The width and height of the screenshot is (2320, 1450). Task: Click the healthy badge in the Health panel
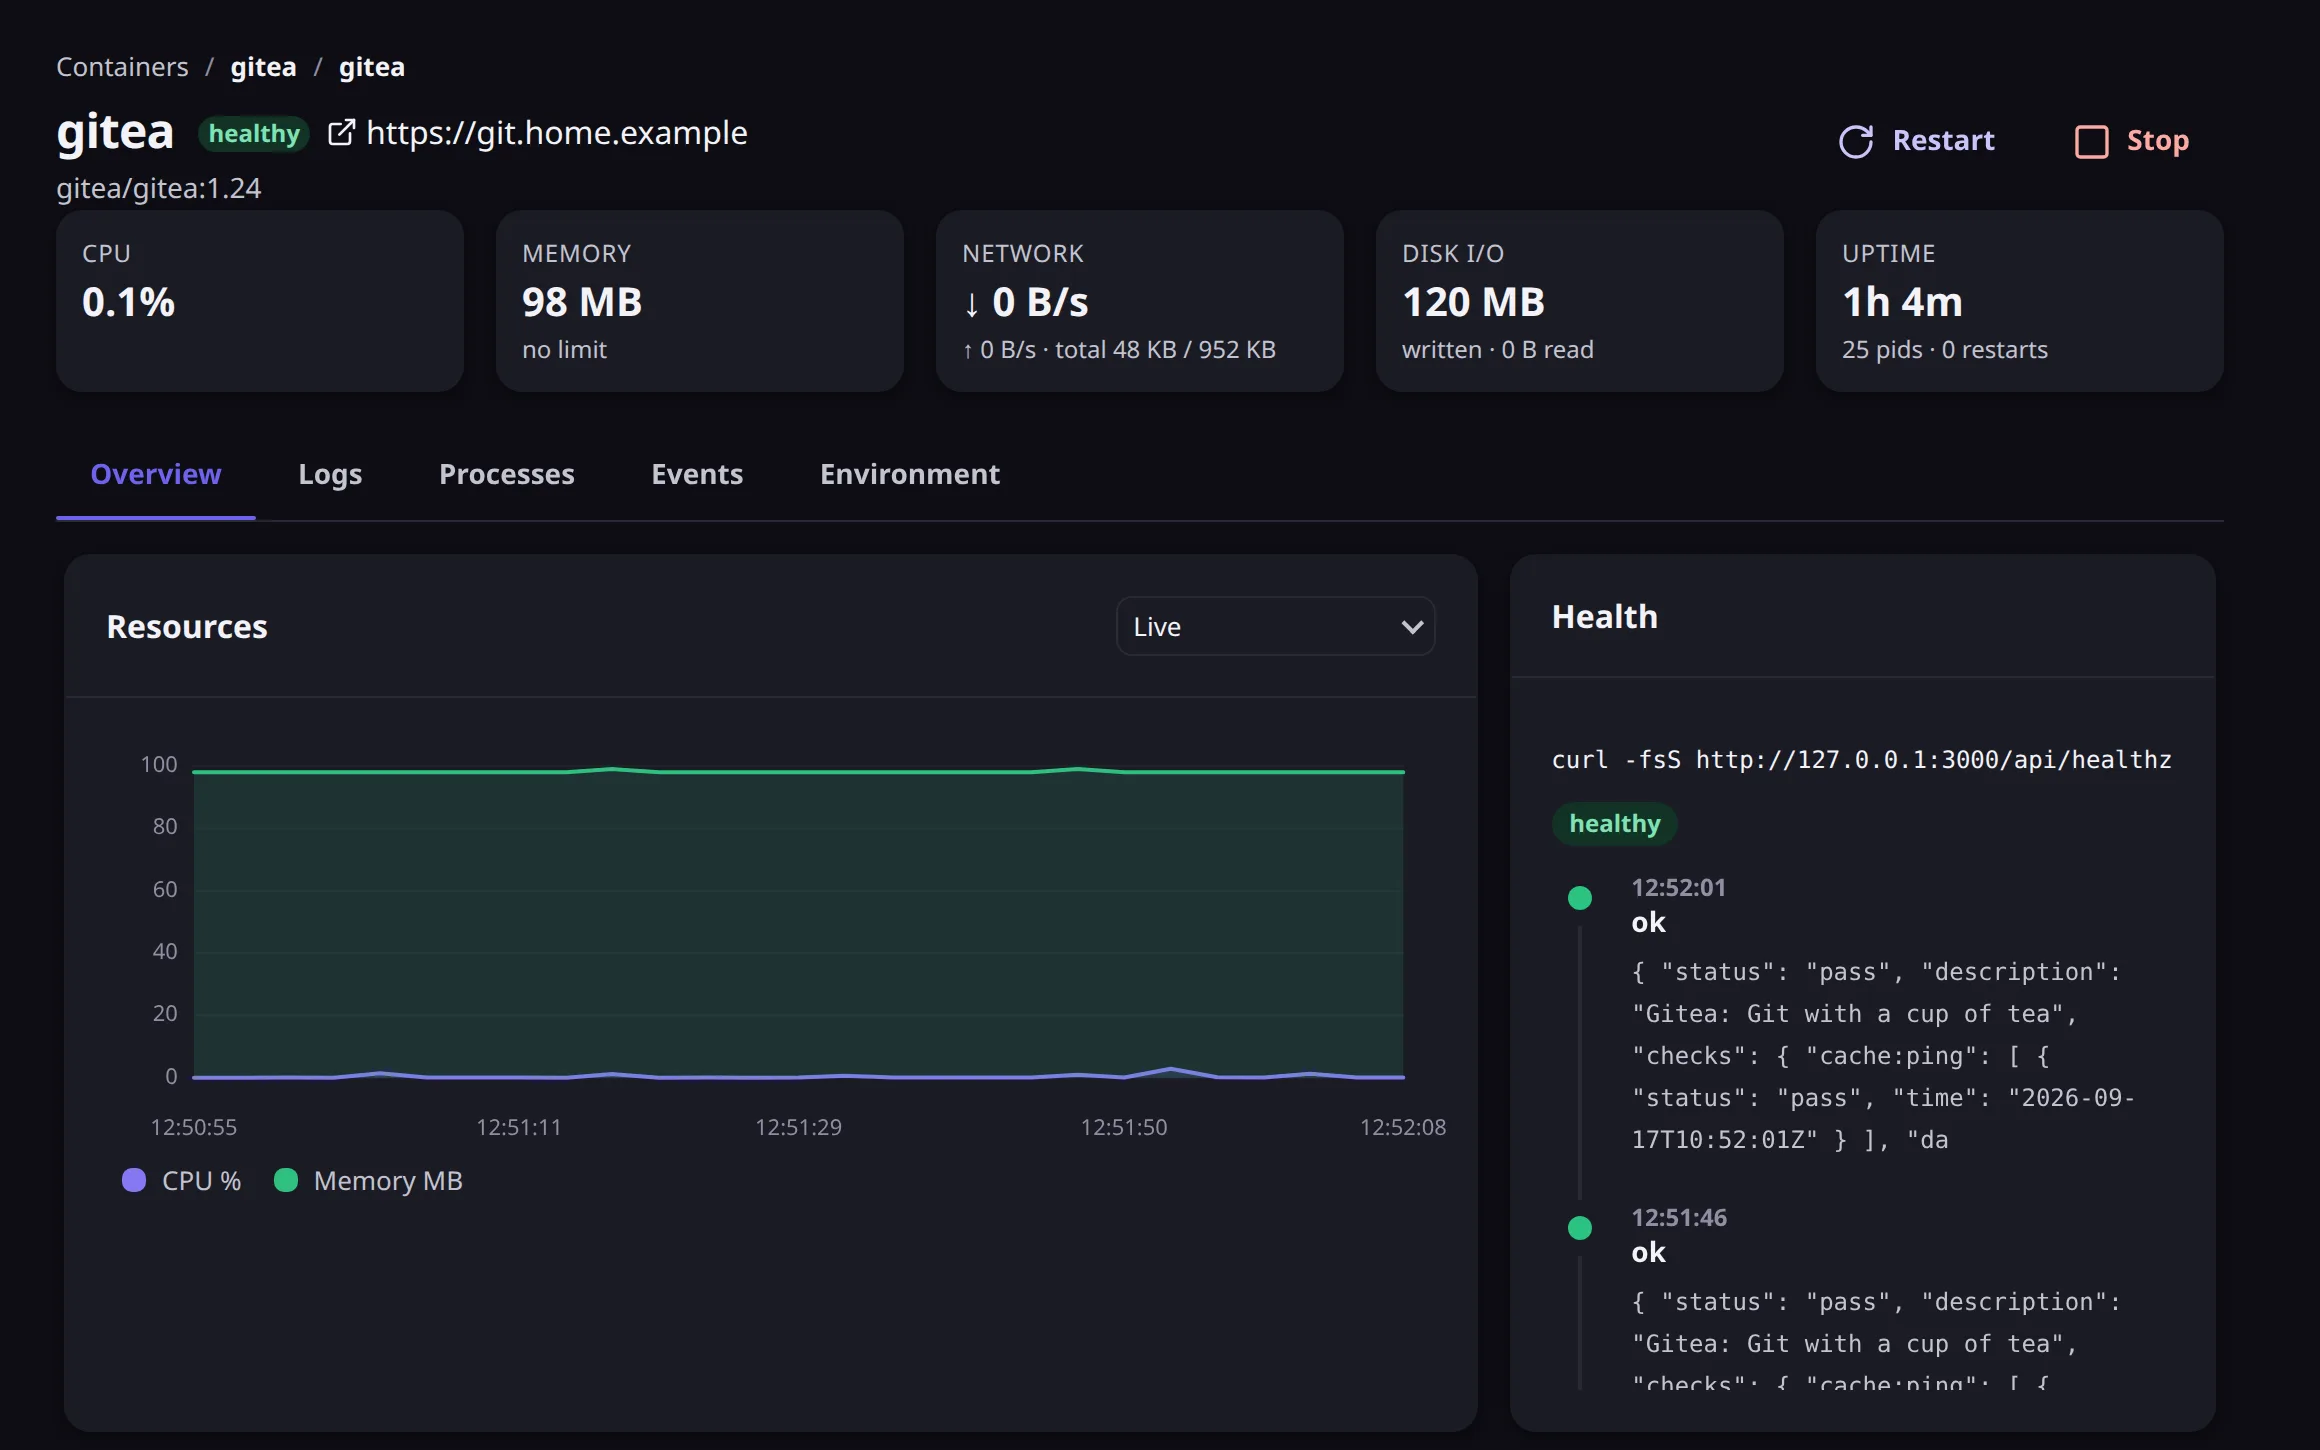click(x=1614, y=823)
